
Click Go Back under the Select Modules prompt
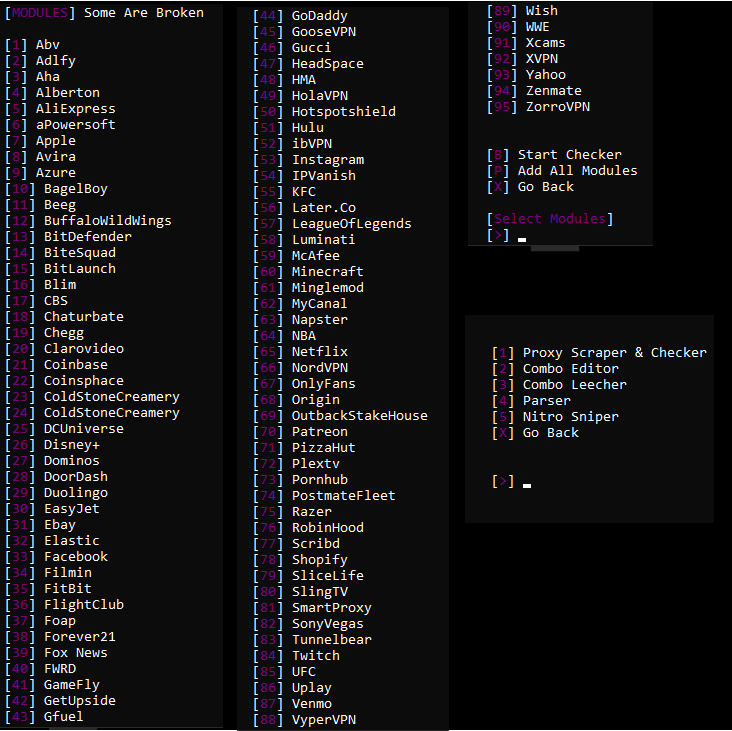tap(530, 187)
